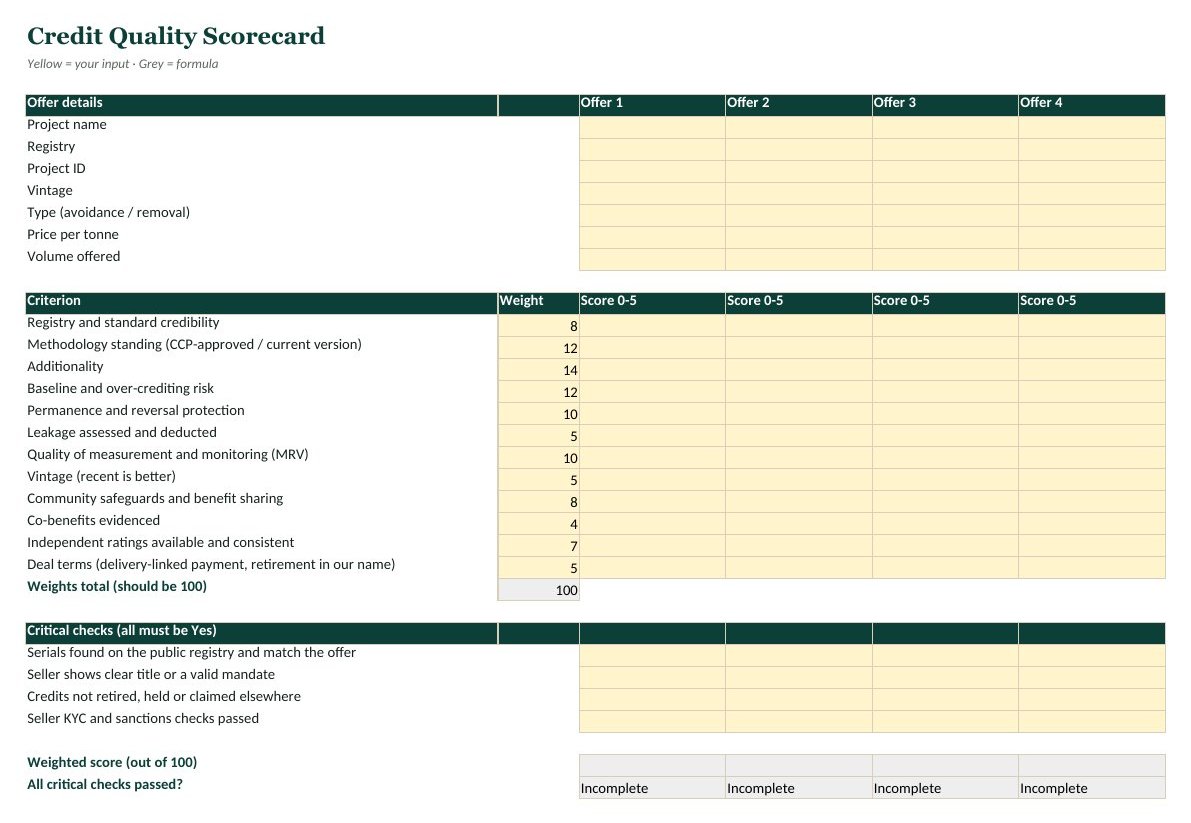The width and height of the screenshot is (1191, 823).
Task: Click the Offer details header cell
Action: (262, 106)
